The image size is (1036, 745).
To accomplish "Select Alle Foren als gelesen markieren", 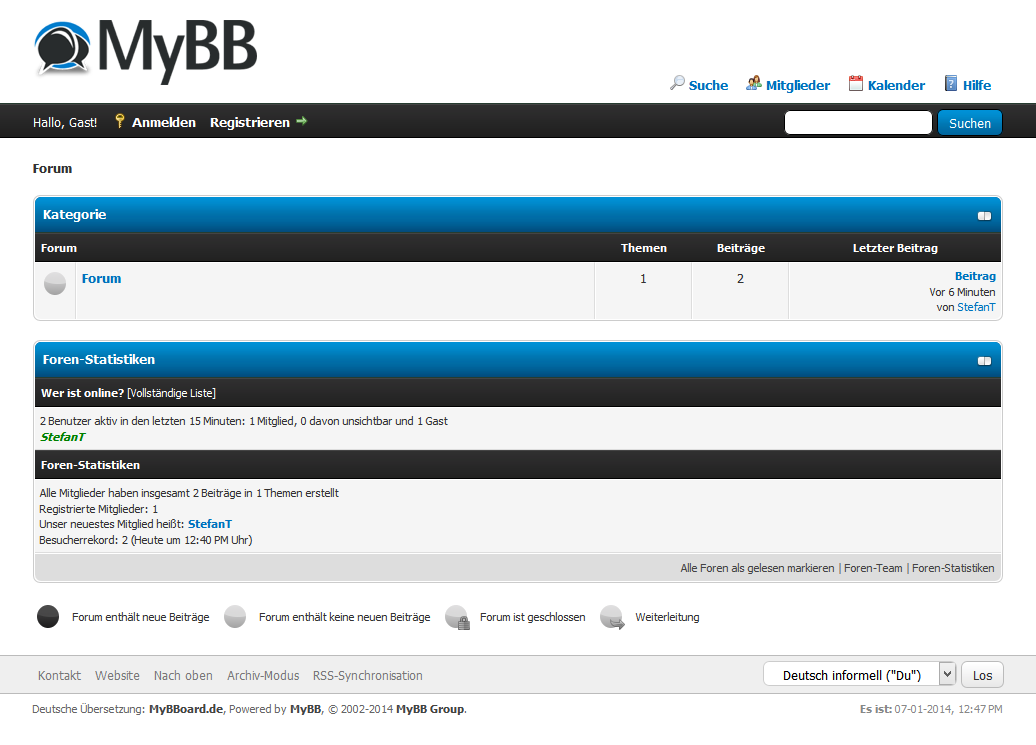I will point(757,568).
